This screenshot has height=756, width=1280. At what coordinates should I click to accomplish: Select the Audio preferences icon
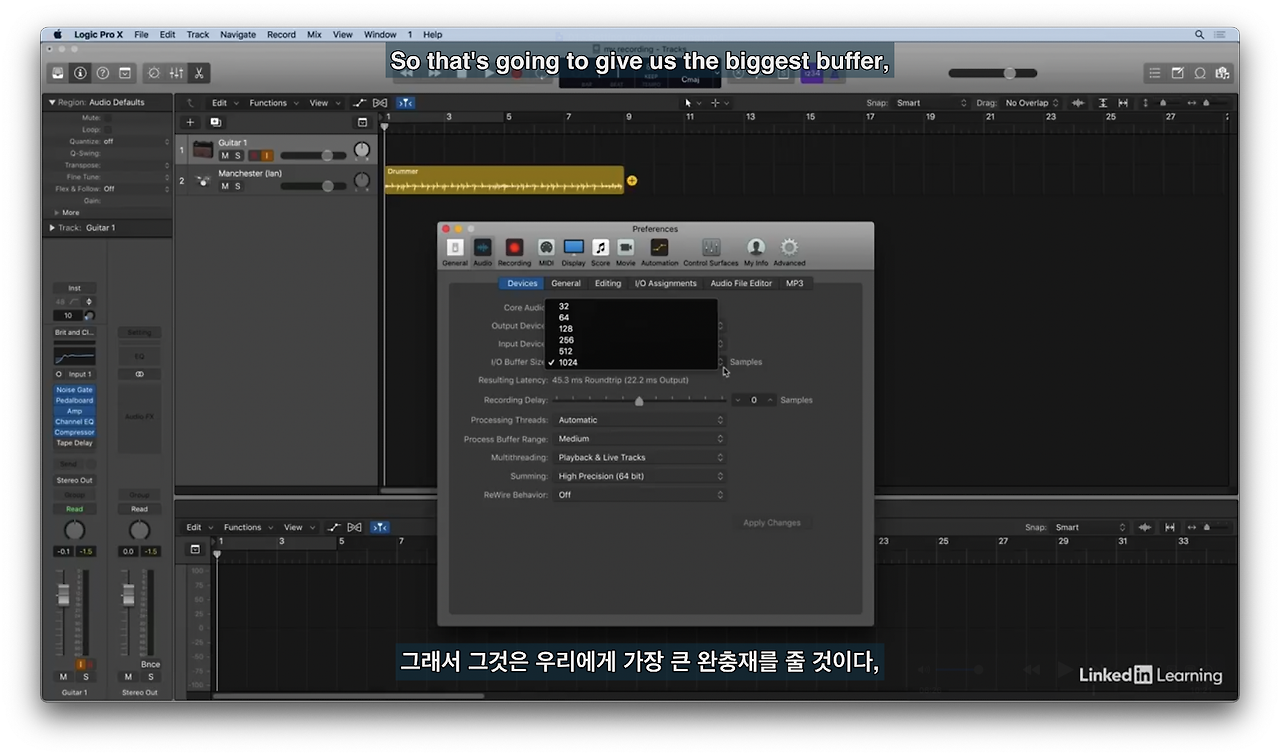[x=482, y=252]
